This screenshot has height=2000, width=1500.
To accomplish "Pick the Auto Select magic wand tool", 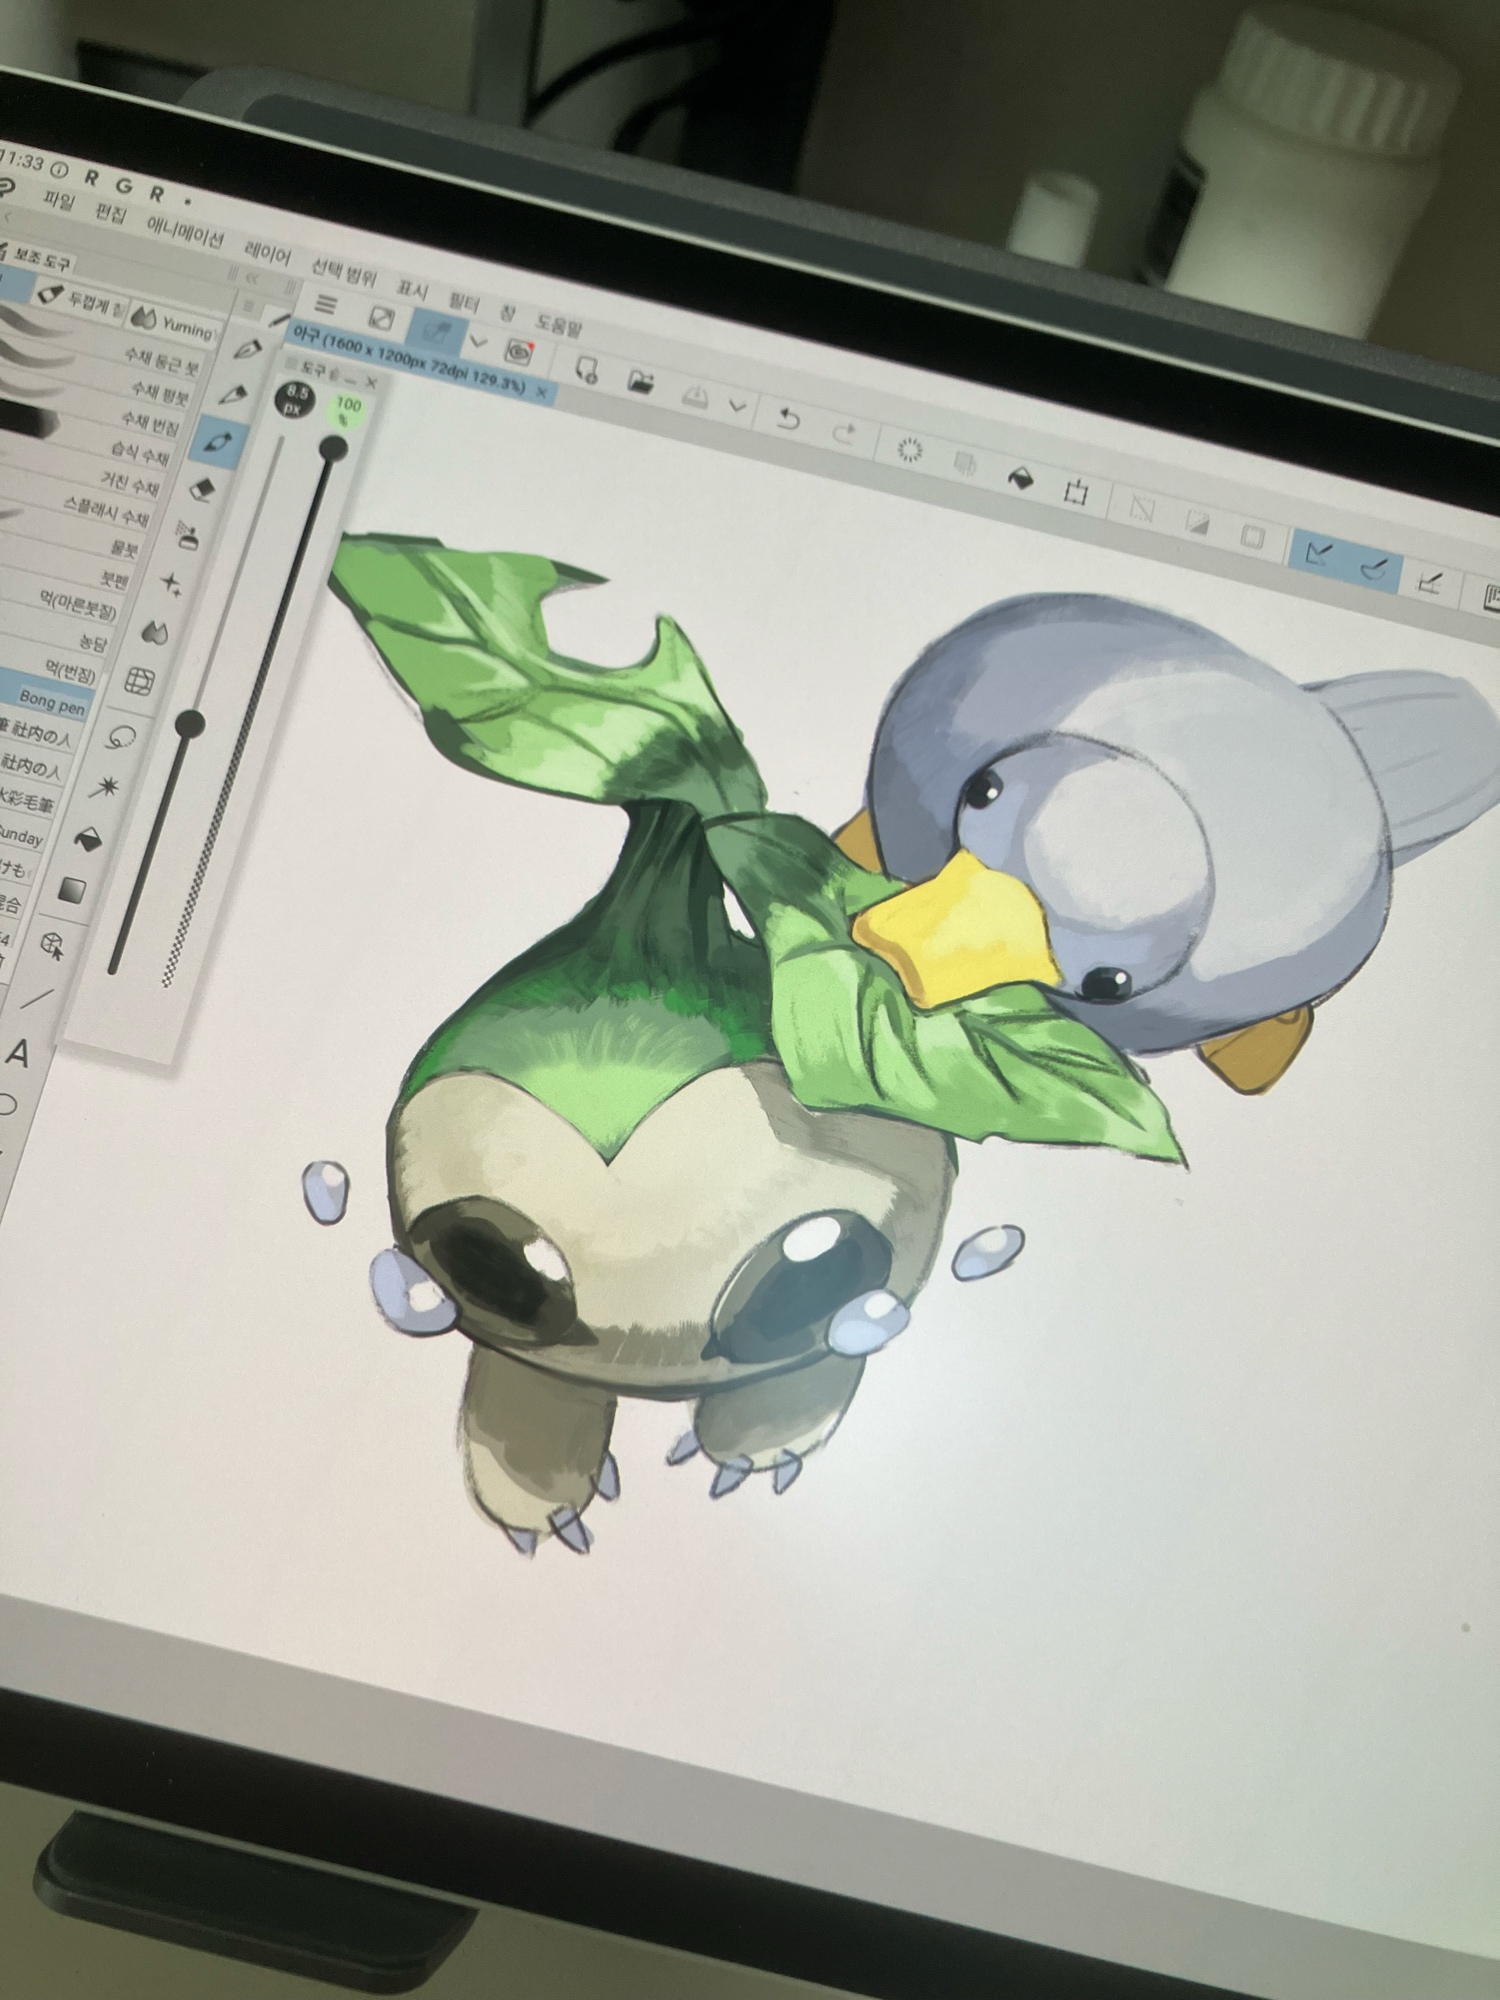I will [x=104, y=787].
